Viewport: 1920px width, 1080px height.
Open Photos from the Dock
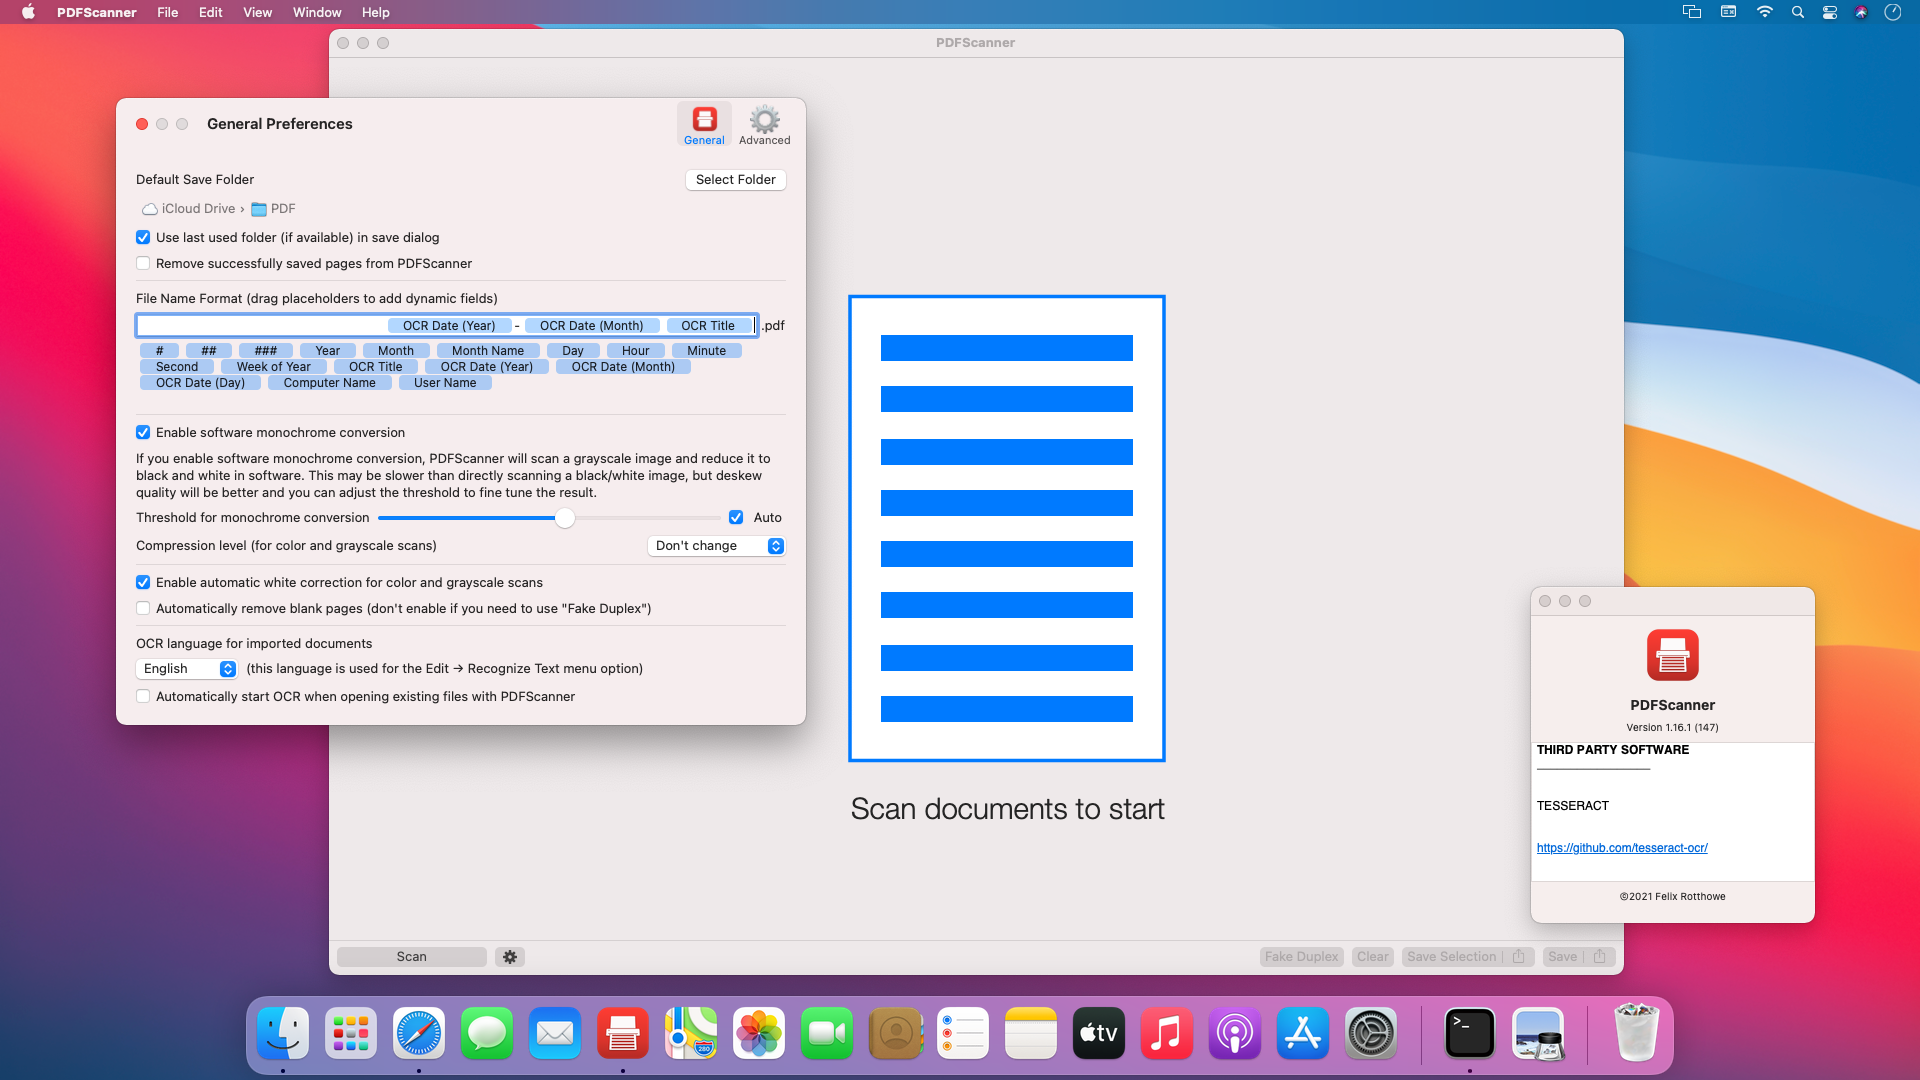[x=759, y=1033]
